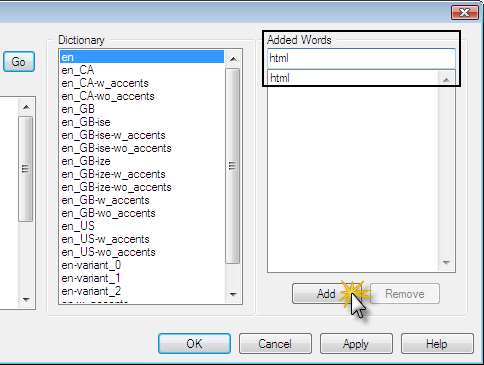Click the Added Words list scroll up arrow
This screenshot has height=365, width=484.
pyautogui.click(x=446, y=79)
